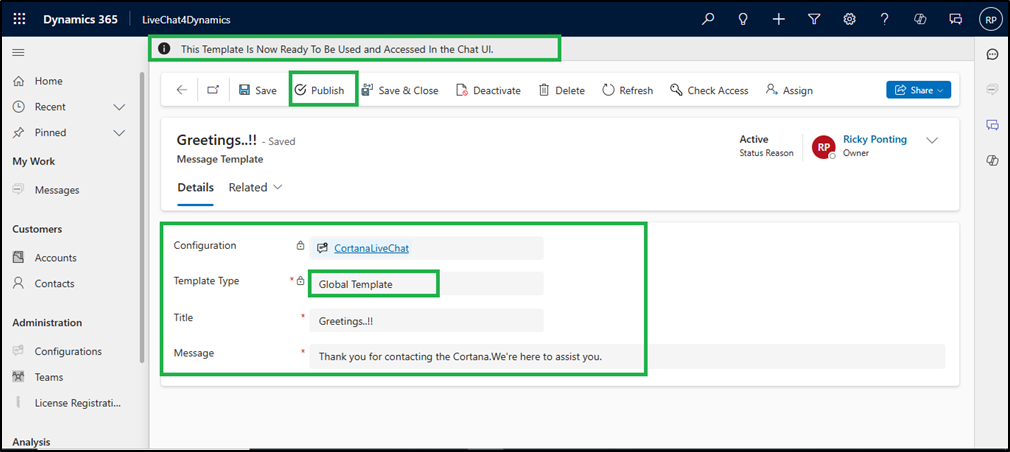This screenshot has width=1010, height=452.
Task: Open the lightbulb assistant icon
Action: click(x=743, y=18)
